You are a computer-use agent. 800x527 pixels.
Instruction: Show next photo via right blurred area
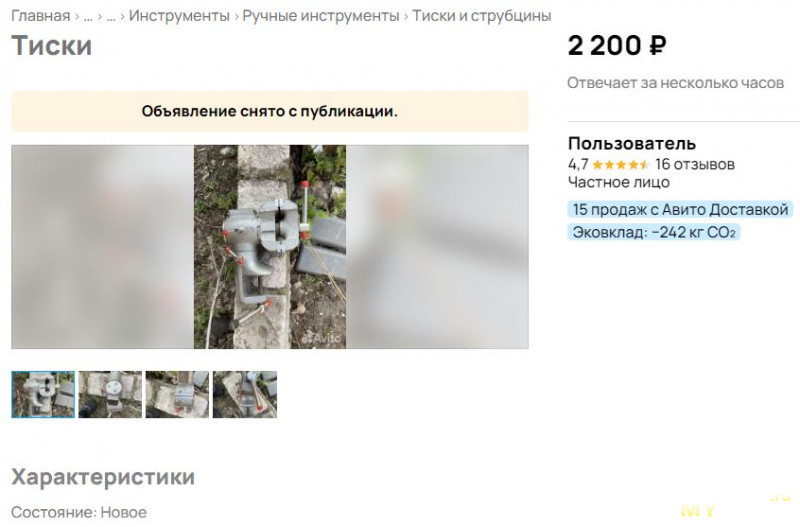coord(437,247)
